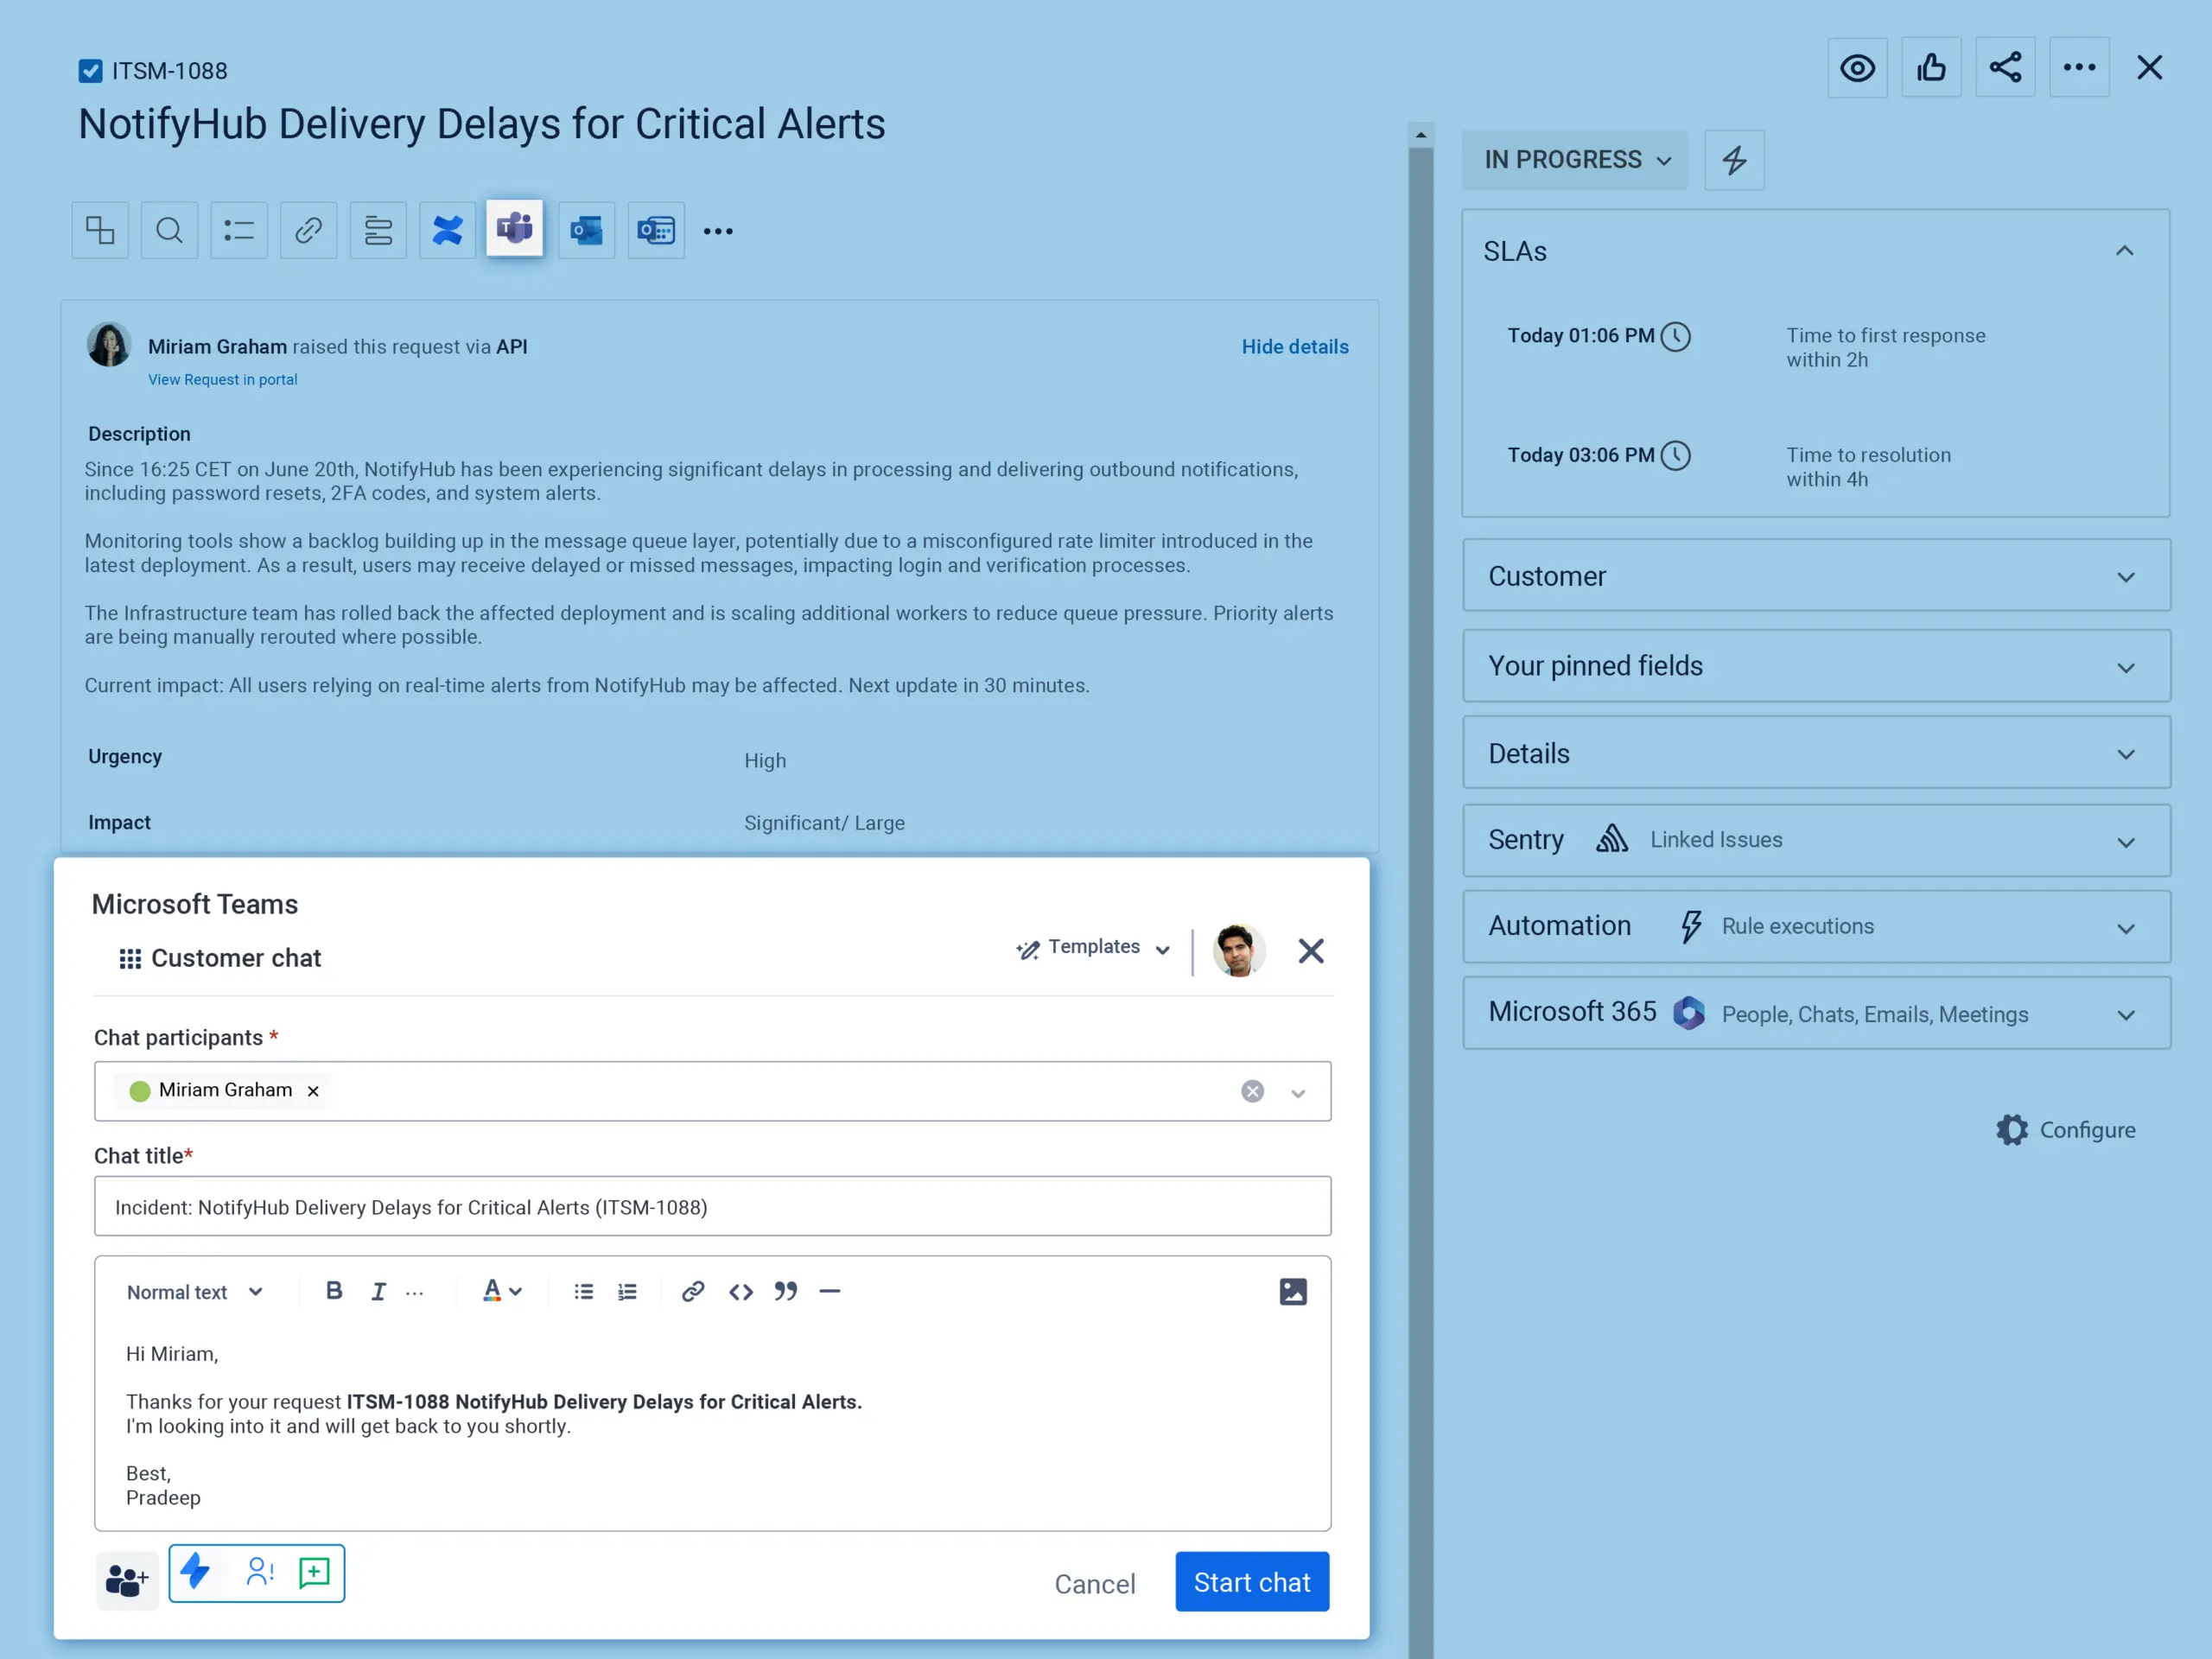This screenshot has height=1659, width=2212.
Task: Click the Confluence toolbar icon
Action: tap(447, 231)
